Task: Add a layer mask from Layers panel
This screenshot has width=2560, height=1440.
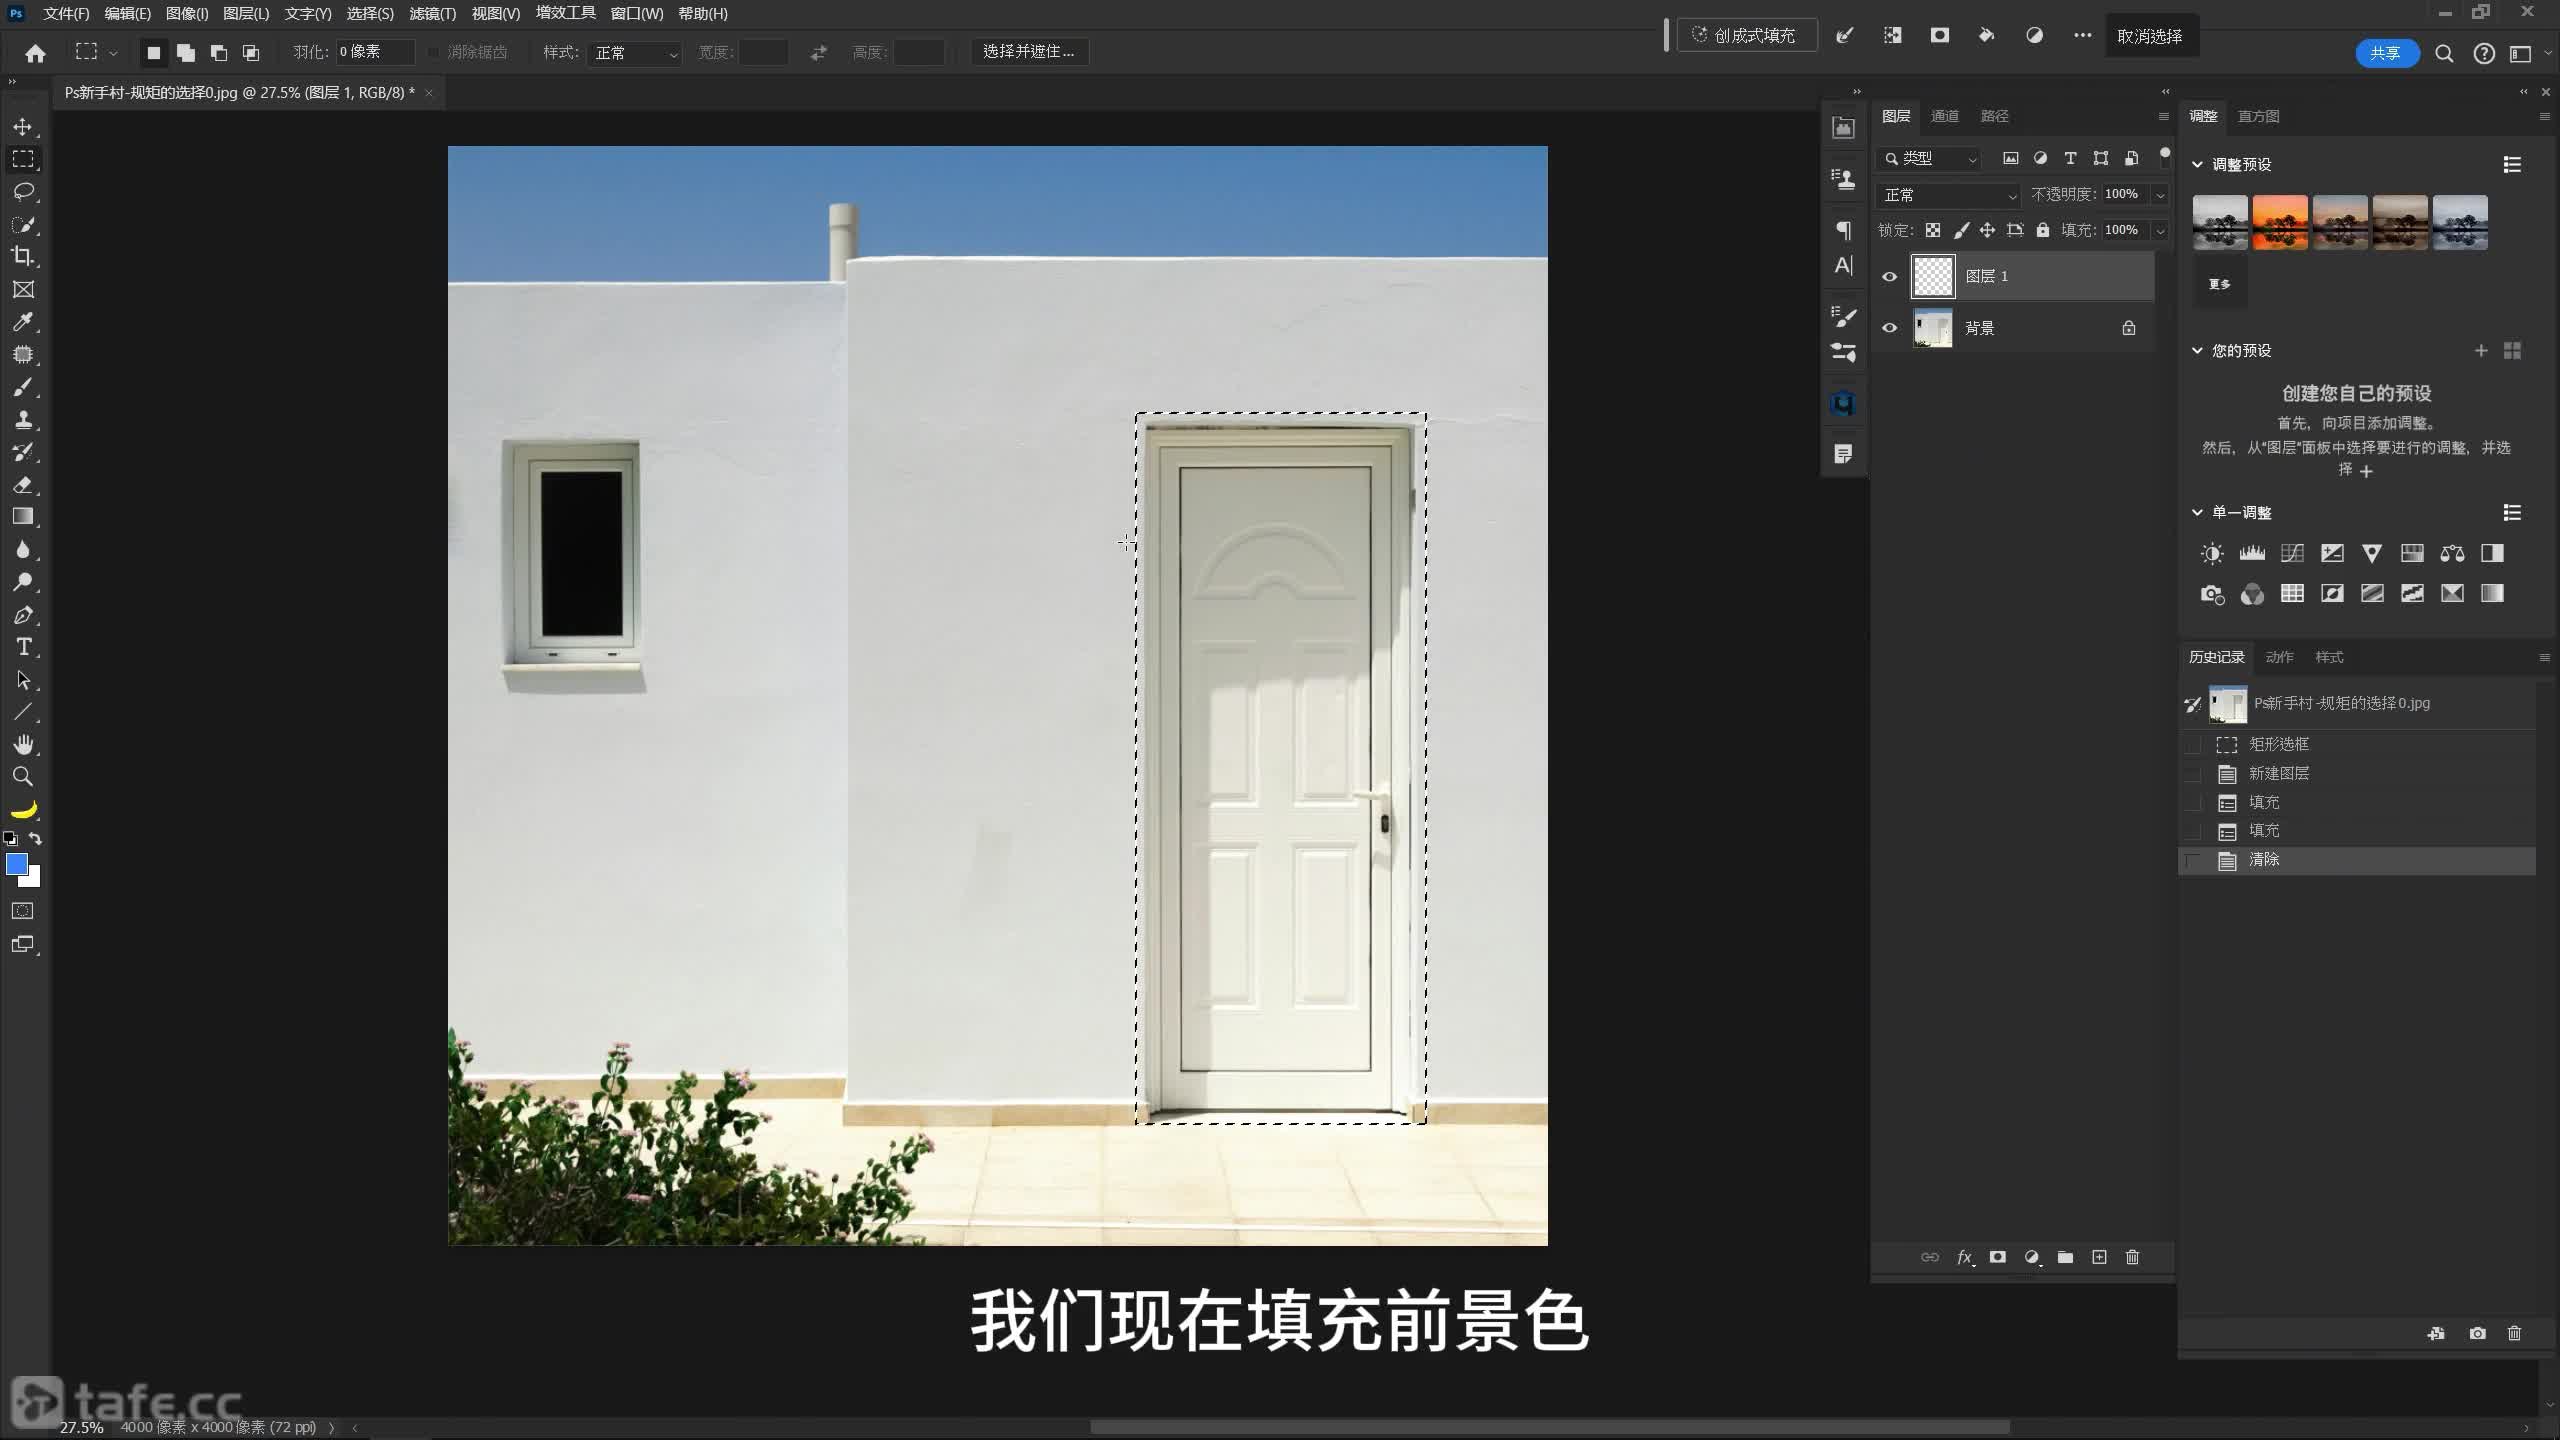Action: tap(1997, 1257)
